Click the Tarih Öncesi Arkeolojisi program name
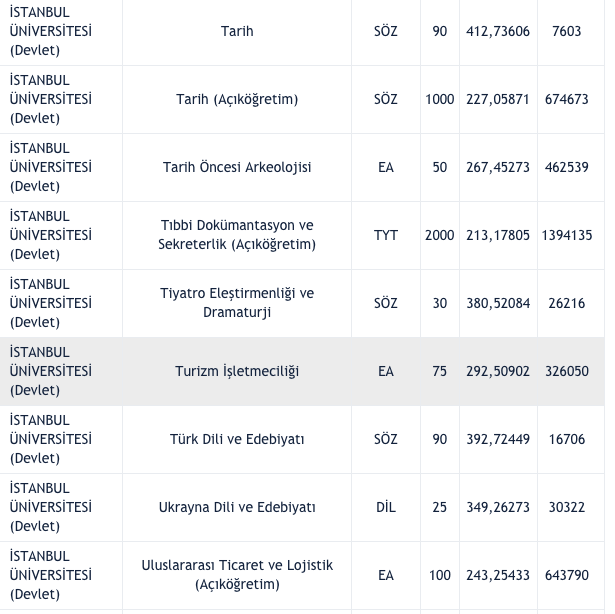The height and width of the screenshot is (614, 615). [x=237, y=167]
